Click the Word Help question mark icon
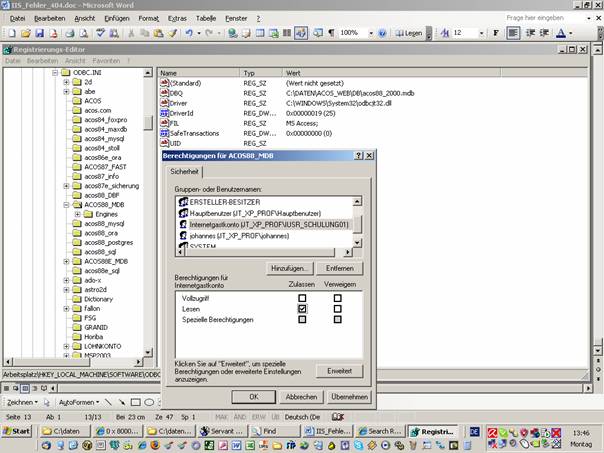604x453 pixels. (x=382, y=33)
